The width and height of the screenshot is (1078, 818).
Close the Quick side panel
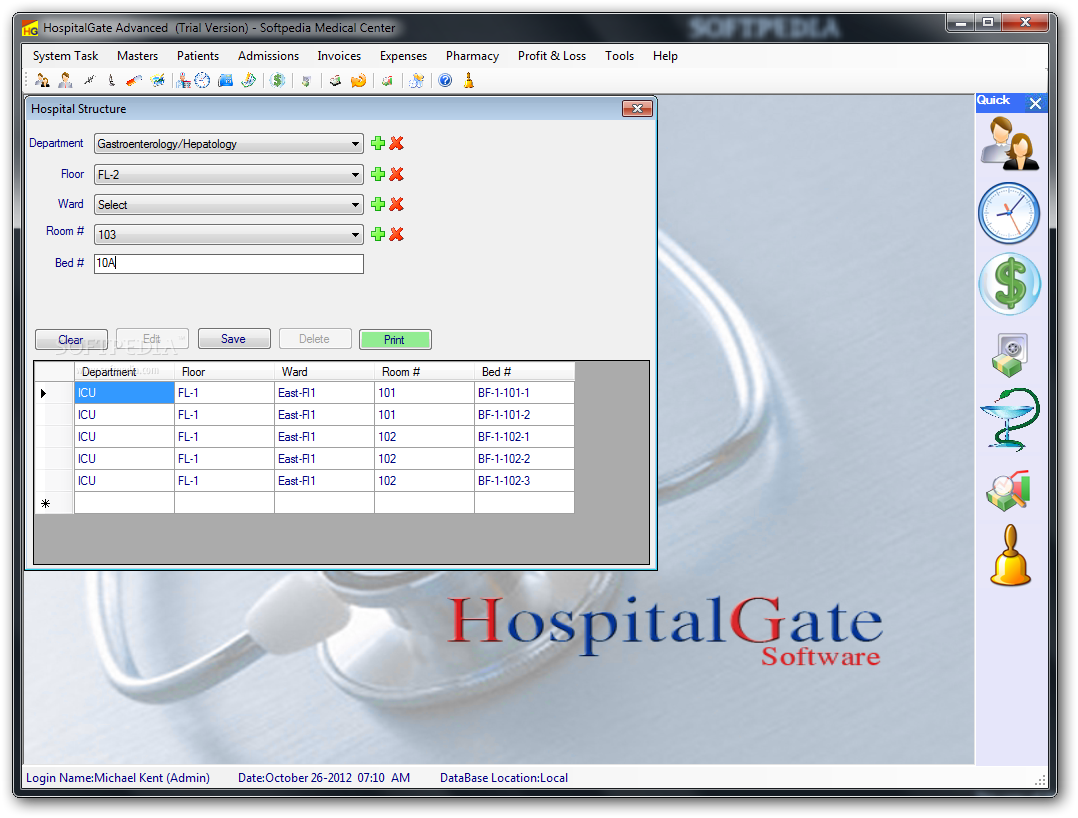click(1035, 103)
